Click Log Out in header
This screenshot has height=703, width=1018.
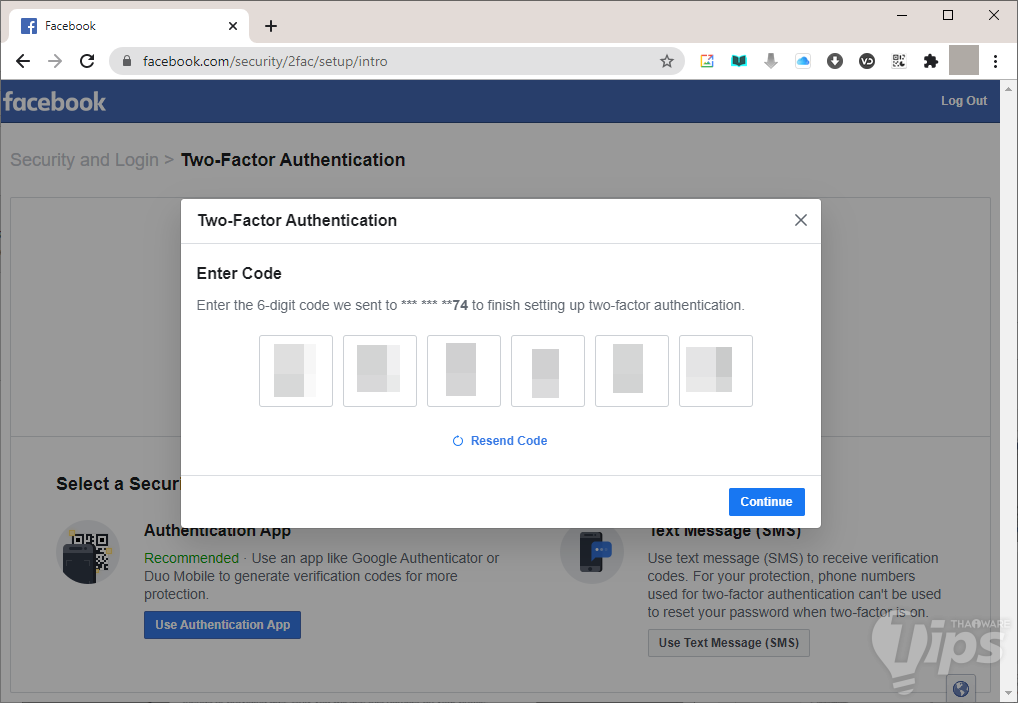tap(964, 101)
